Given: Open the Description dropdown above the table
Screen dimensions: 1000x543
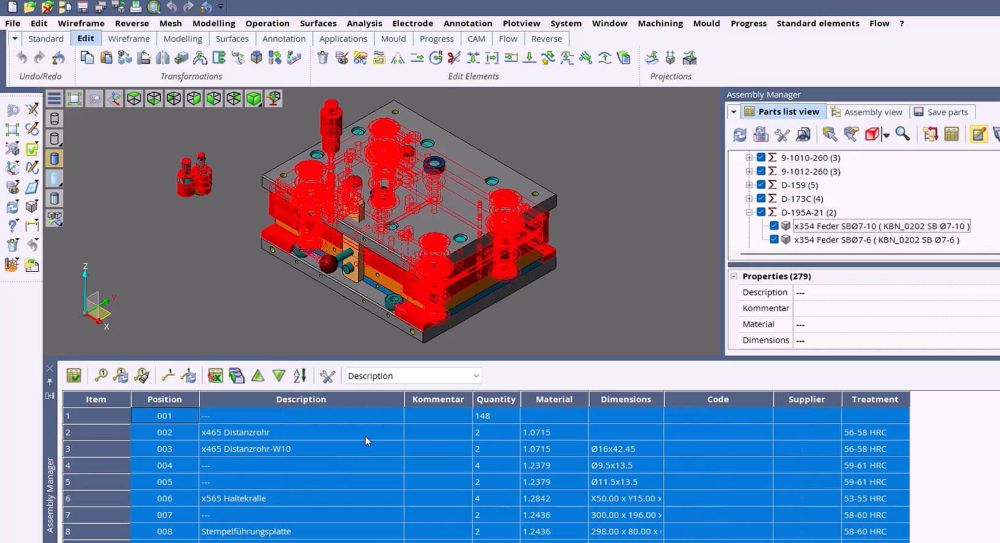Looking at the screenshot, I should (x=475, y=376).
